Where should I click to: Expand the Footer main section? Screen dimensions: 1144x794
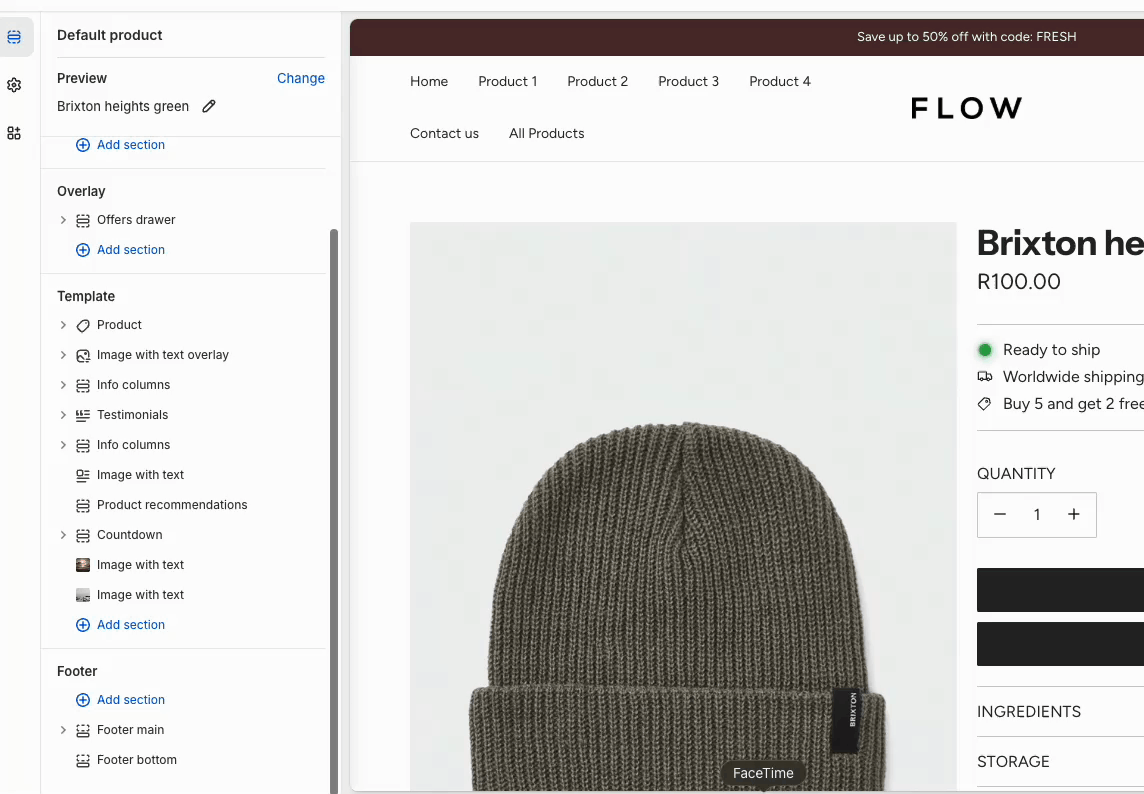click(x=63, y=730)
